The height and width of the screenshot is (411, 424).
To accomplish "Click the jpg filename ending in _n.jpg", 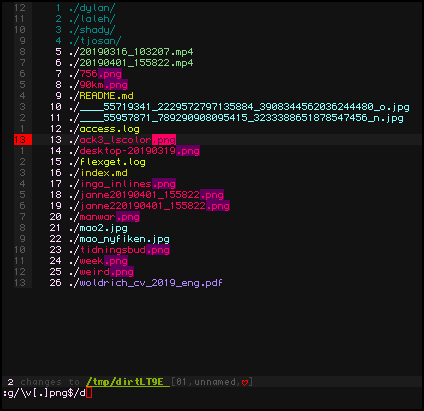I will tap(236, 118).
